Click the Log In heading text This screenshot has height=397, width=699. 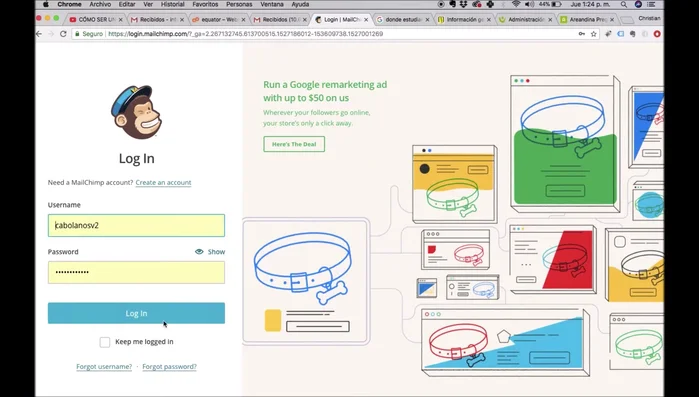(136, 159)
